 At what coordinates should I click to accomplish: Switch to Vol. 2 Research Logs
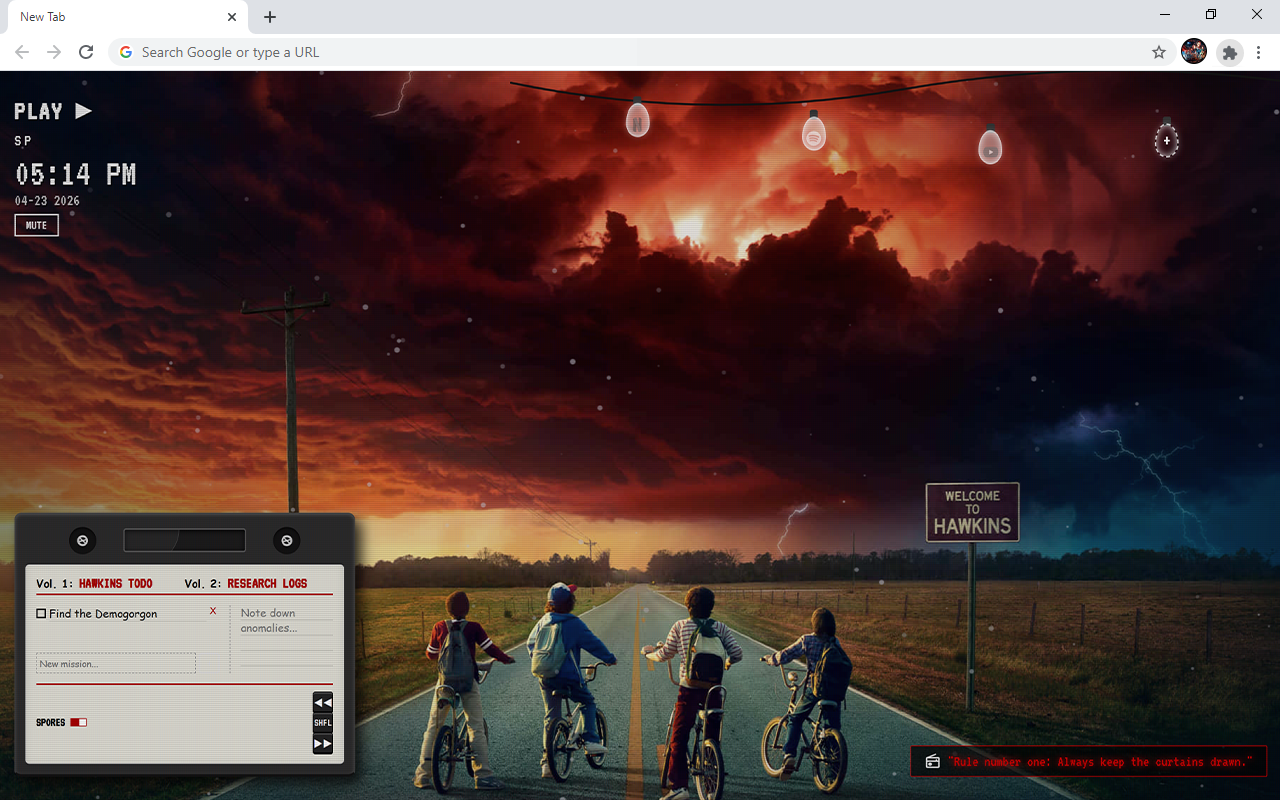tap(246, 584)
